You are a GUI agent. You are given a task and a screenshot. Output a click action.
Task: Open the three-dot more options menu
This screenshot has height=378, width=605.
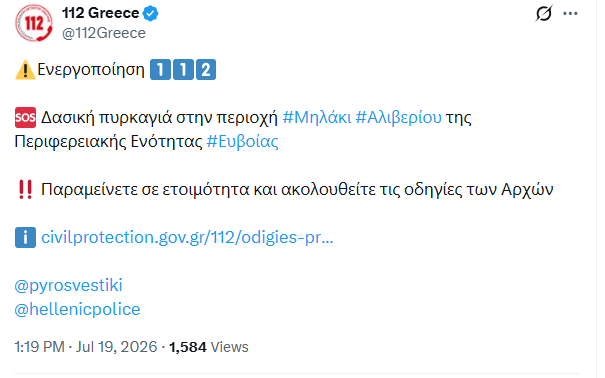point(570,14)
